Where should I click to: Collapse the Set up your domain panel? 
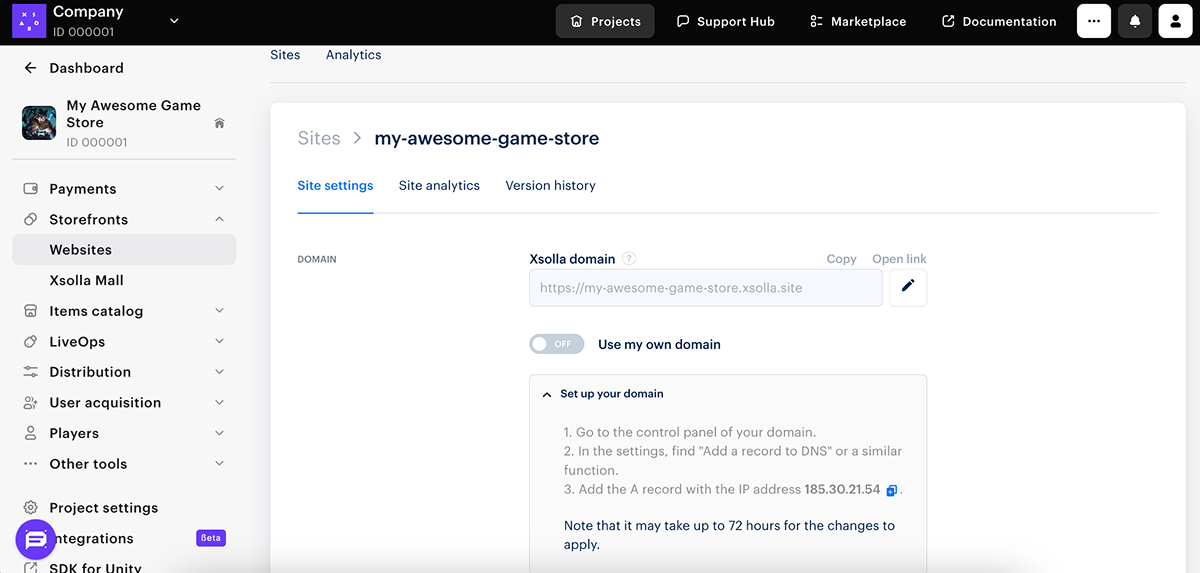pos(547,394)
